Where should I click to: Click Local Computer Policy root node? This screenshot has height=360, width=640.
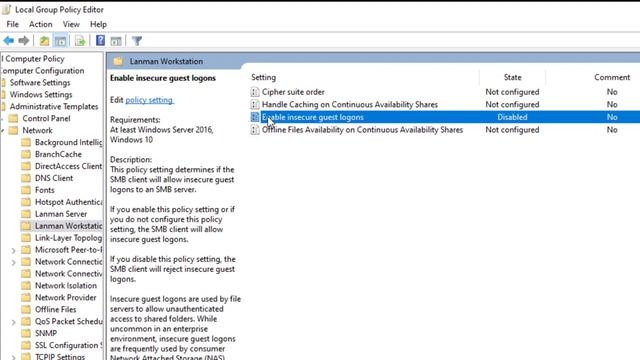click(33, 59)
